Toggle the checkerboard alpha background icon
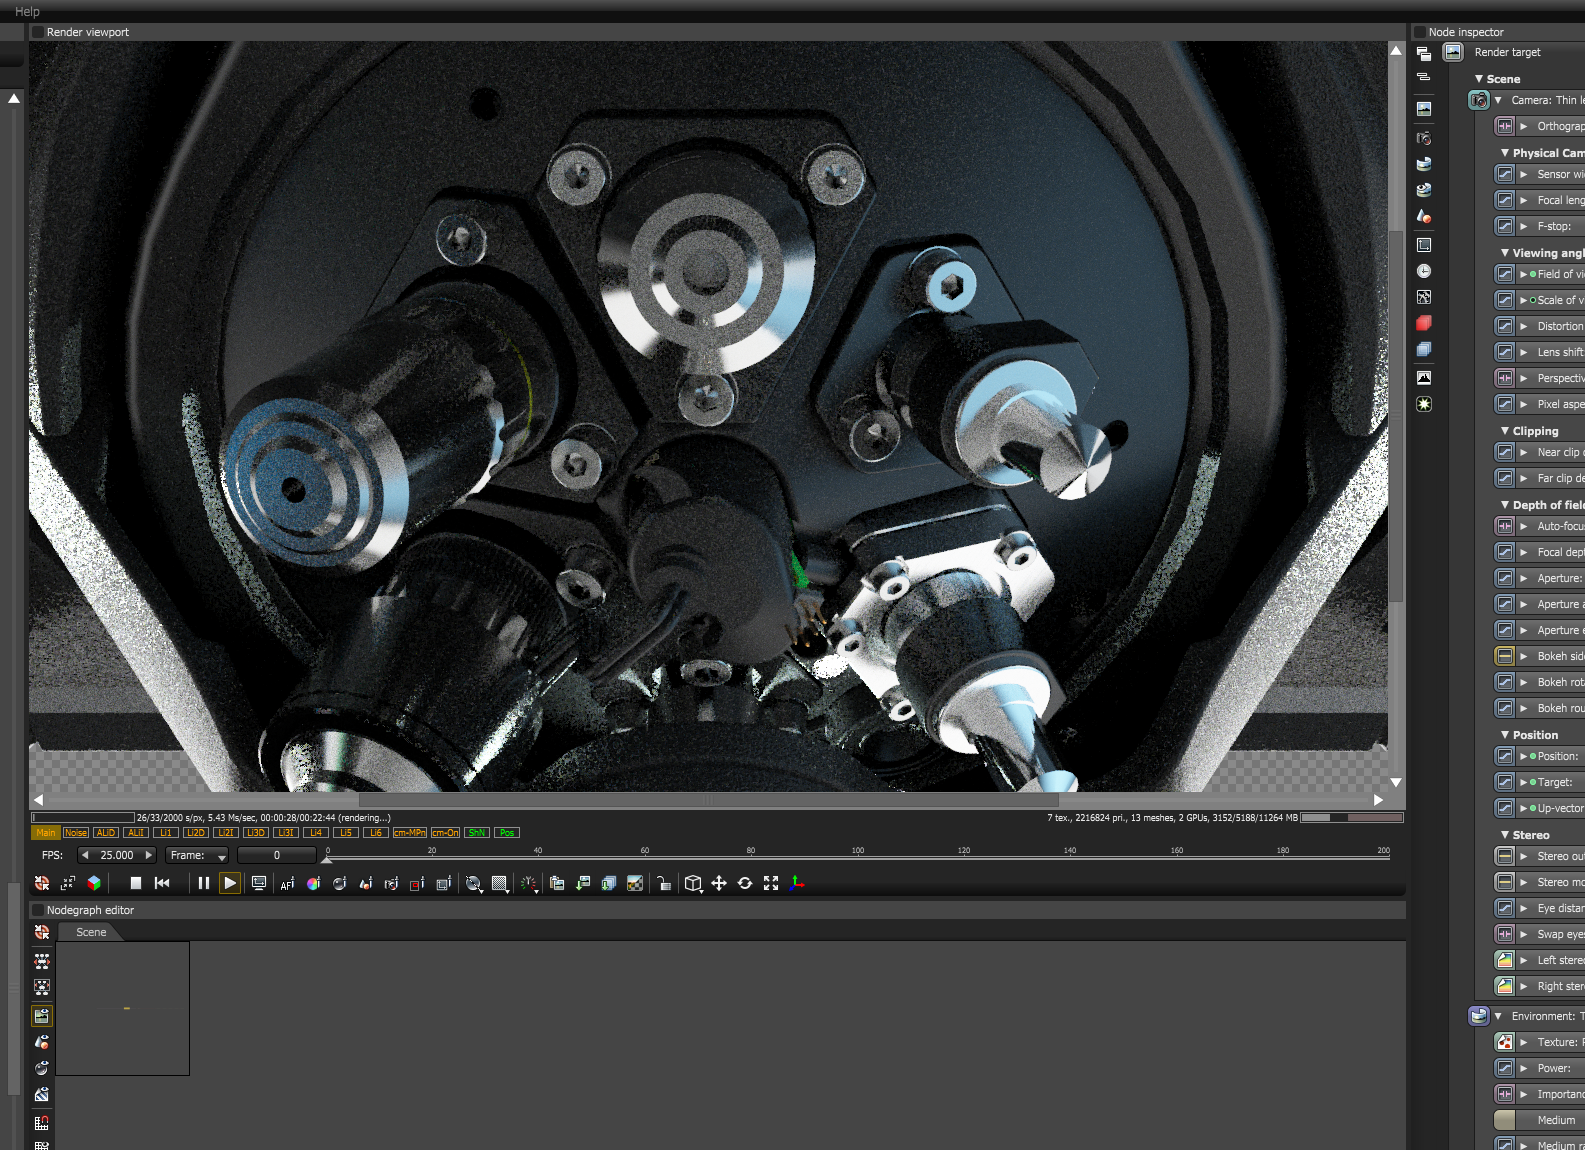 tap(635, 883)
